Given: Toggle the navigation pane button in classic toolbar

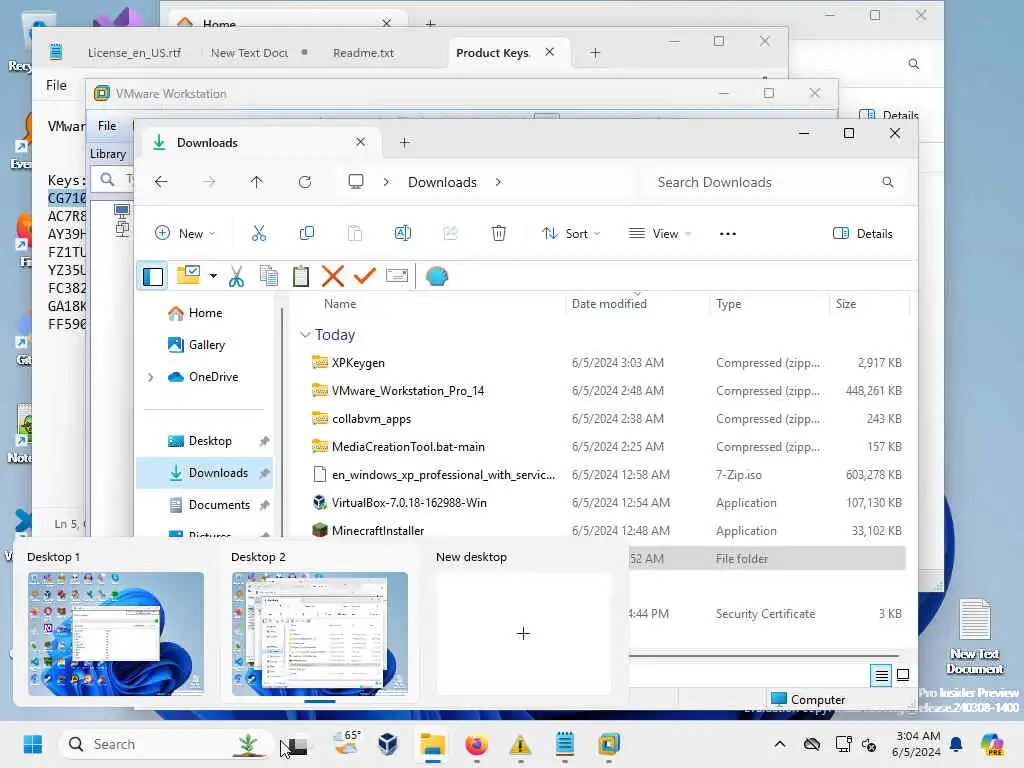Looking at the screenshot, I should 153,276.
